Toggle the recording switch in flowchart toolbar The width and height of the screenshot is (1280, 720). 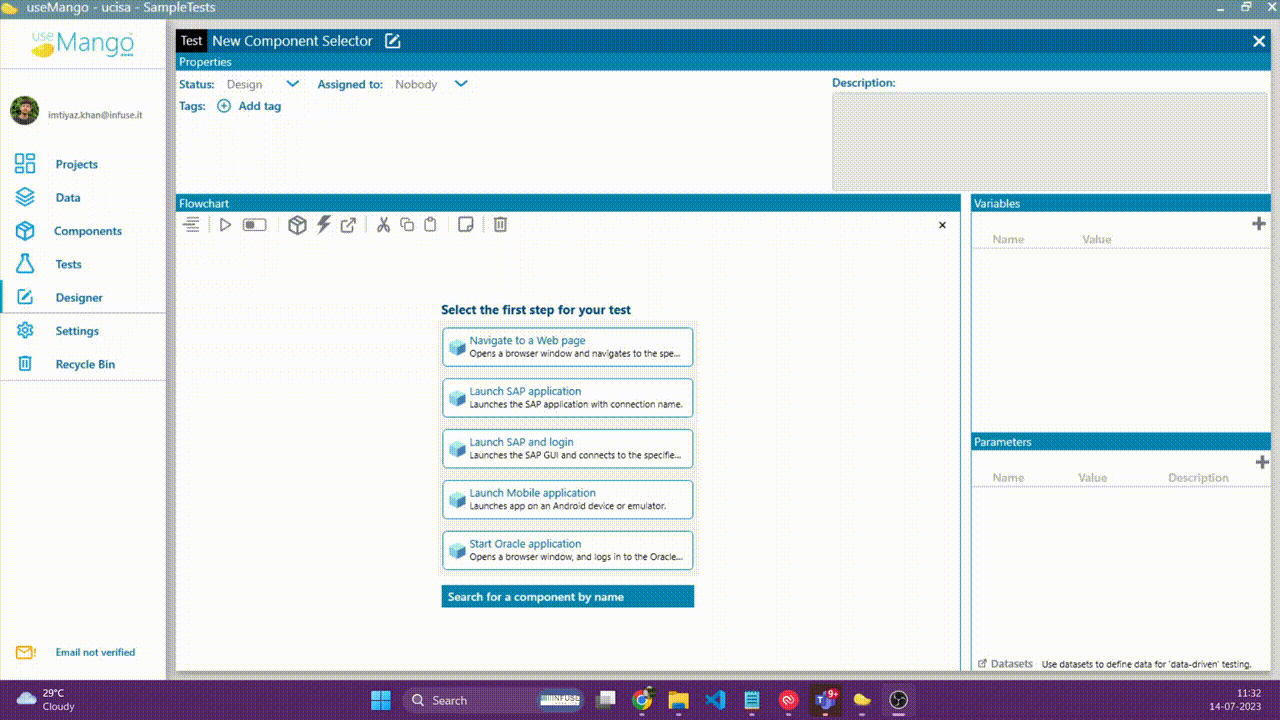pos(255,225)
